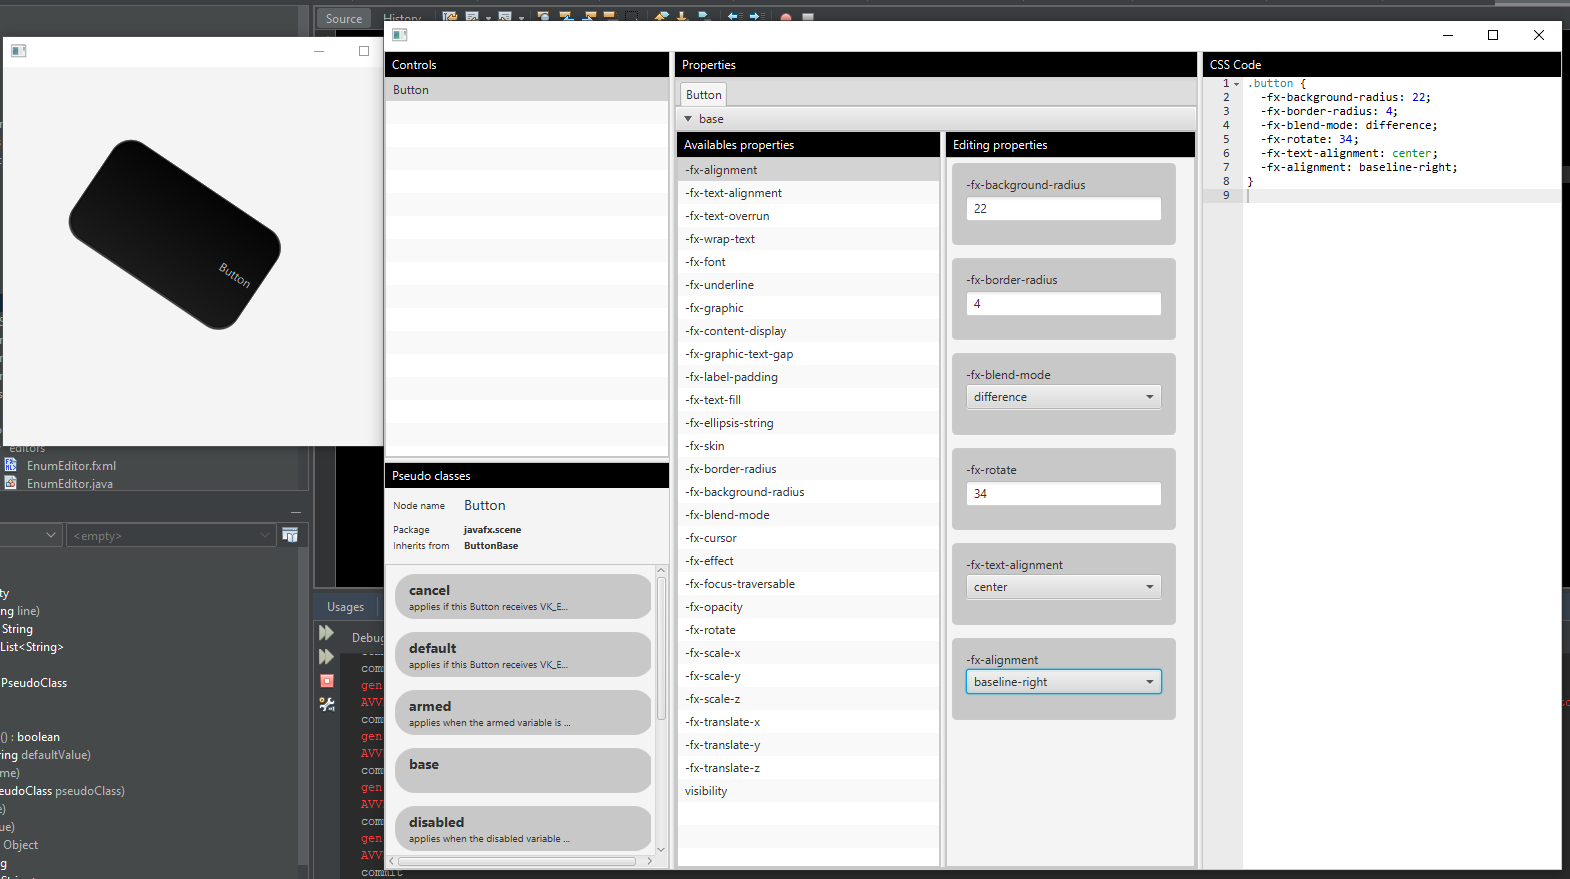
Task: Click the Last Edit toolbar icon
Action: (x=449, y=16)
